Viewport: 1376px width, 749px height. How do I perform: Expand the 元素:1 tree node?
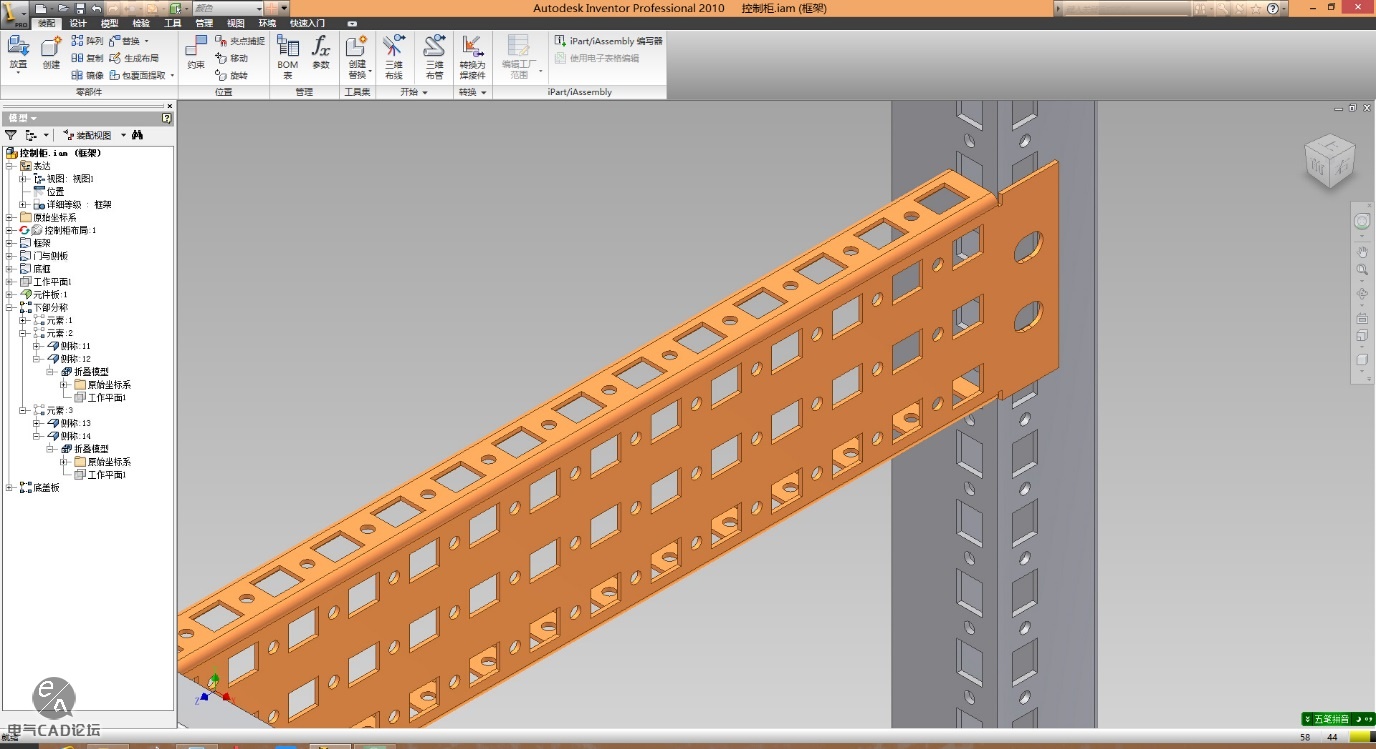point(23,321)
